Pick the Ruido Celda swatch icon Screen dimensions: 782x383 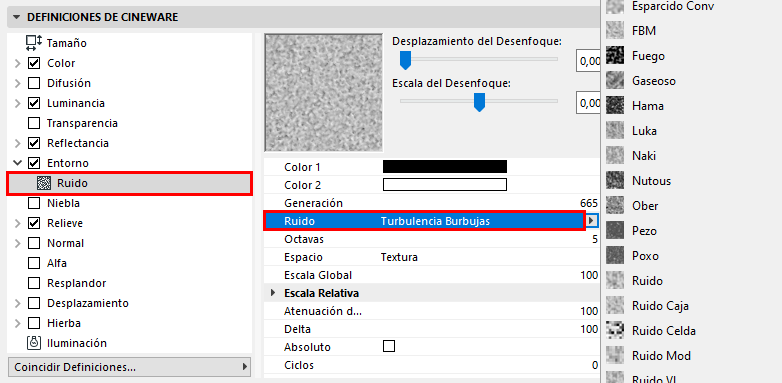coord(615,330)
